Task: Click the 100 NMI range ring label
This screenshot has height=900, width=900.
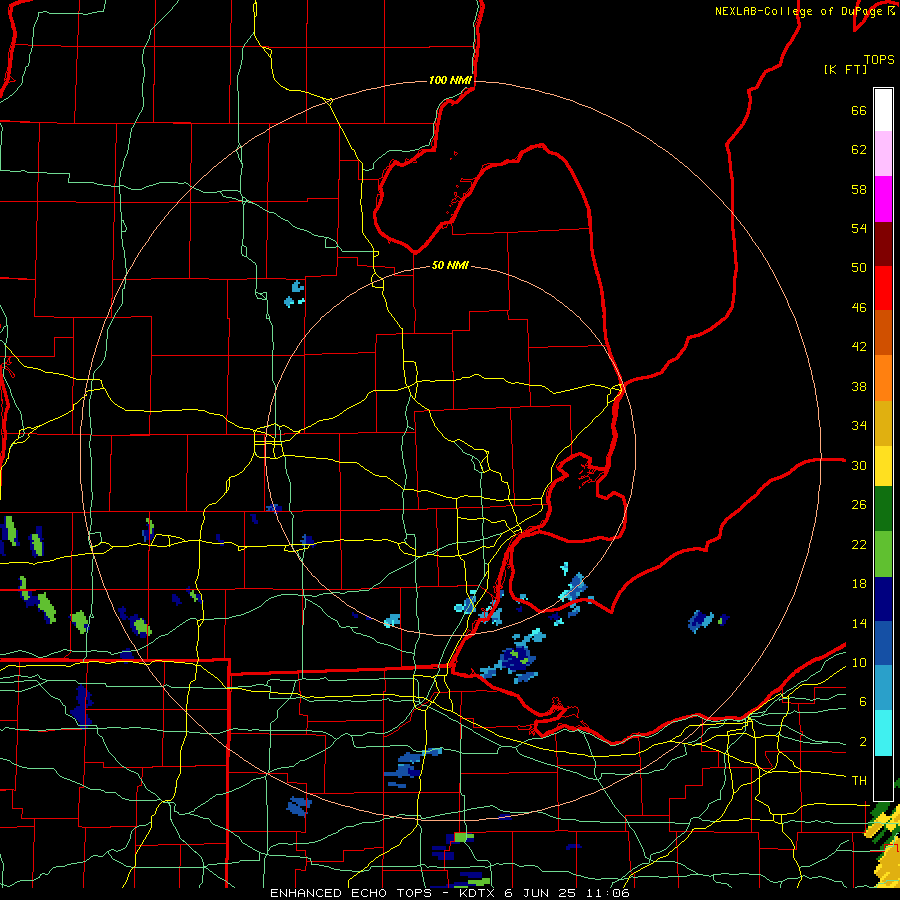Action: (x=450, y=80)
